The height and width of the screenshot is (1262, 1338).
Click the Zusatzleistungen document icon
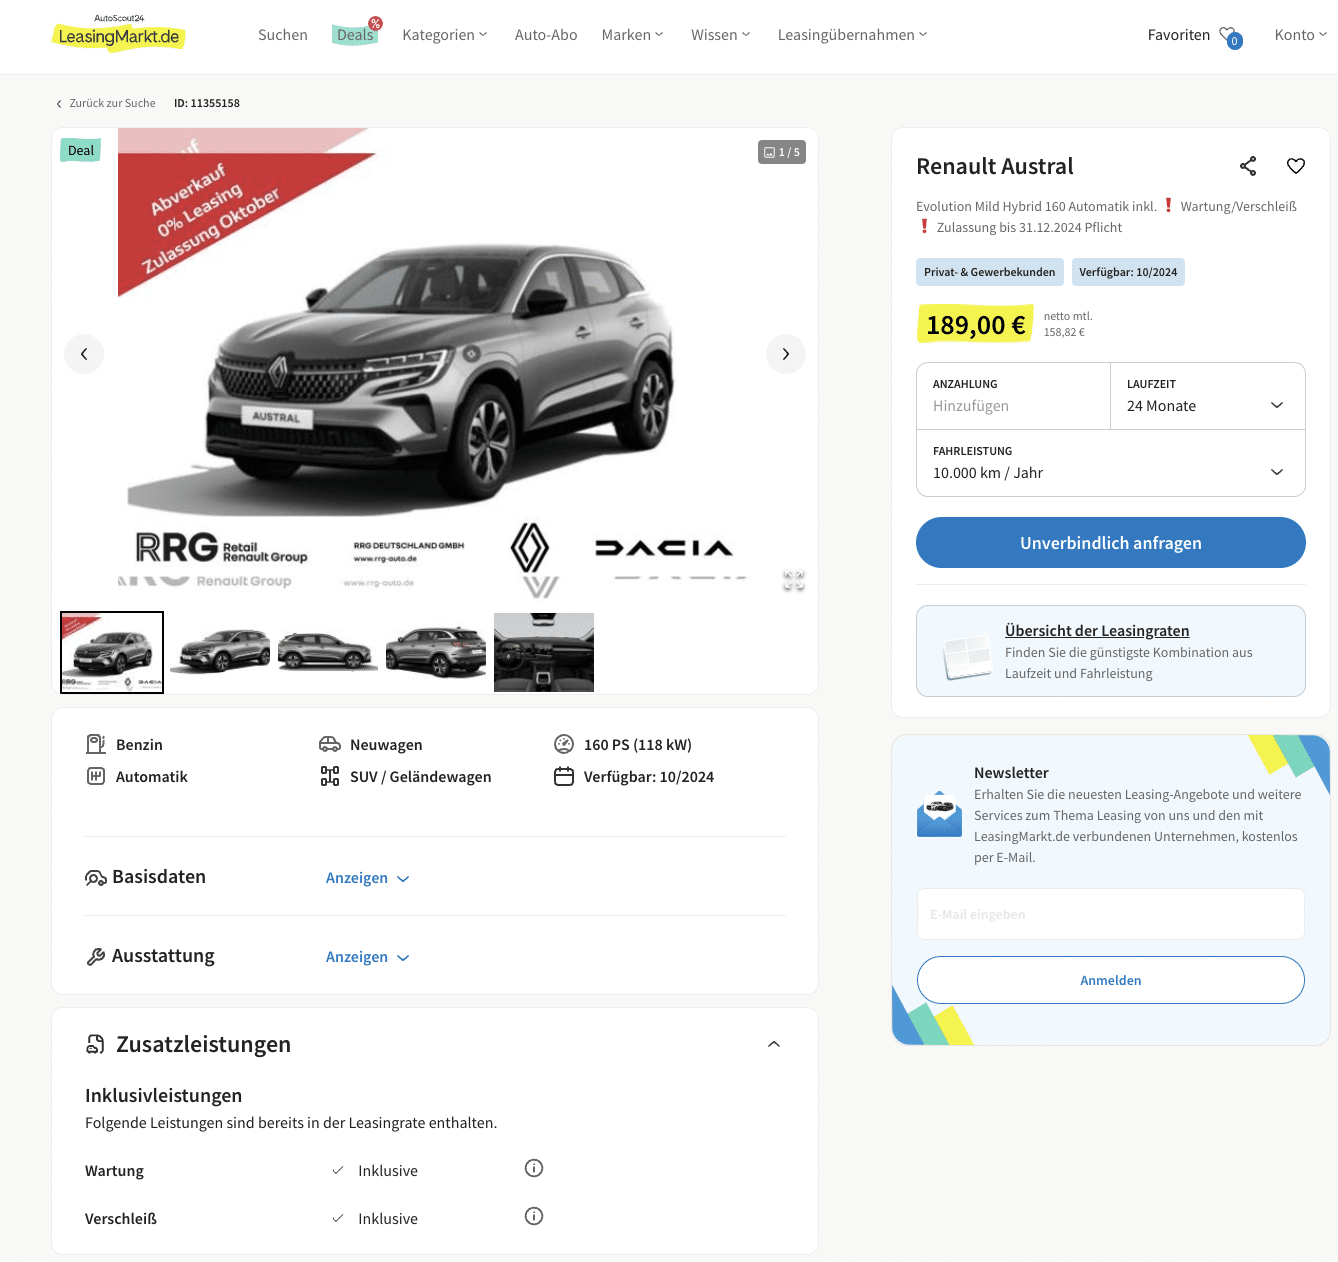click(96, 1044)
